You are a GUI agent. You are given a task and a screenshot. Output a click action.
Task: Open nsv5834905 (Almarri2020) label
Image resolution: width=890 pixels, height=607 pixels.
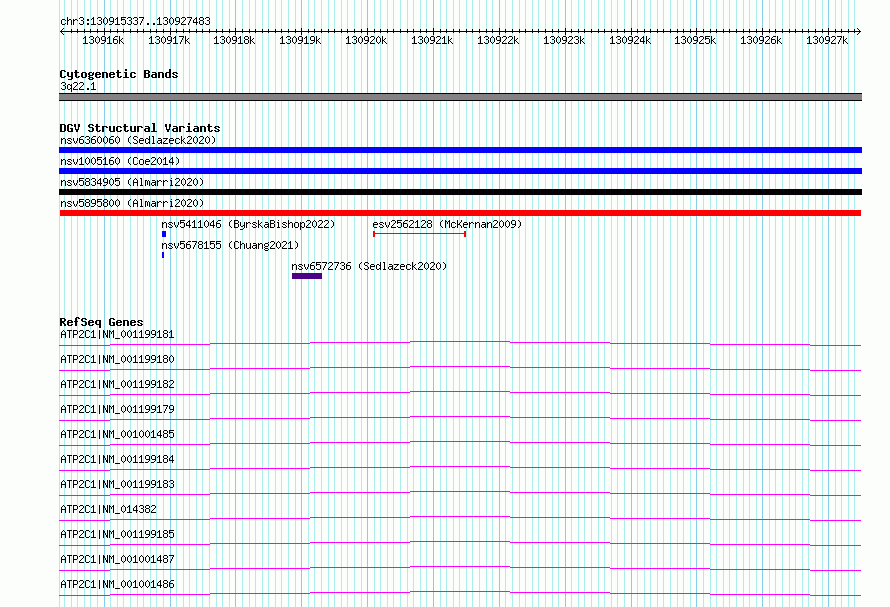(132, 182)
